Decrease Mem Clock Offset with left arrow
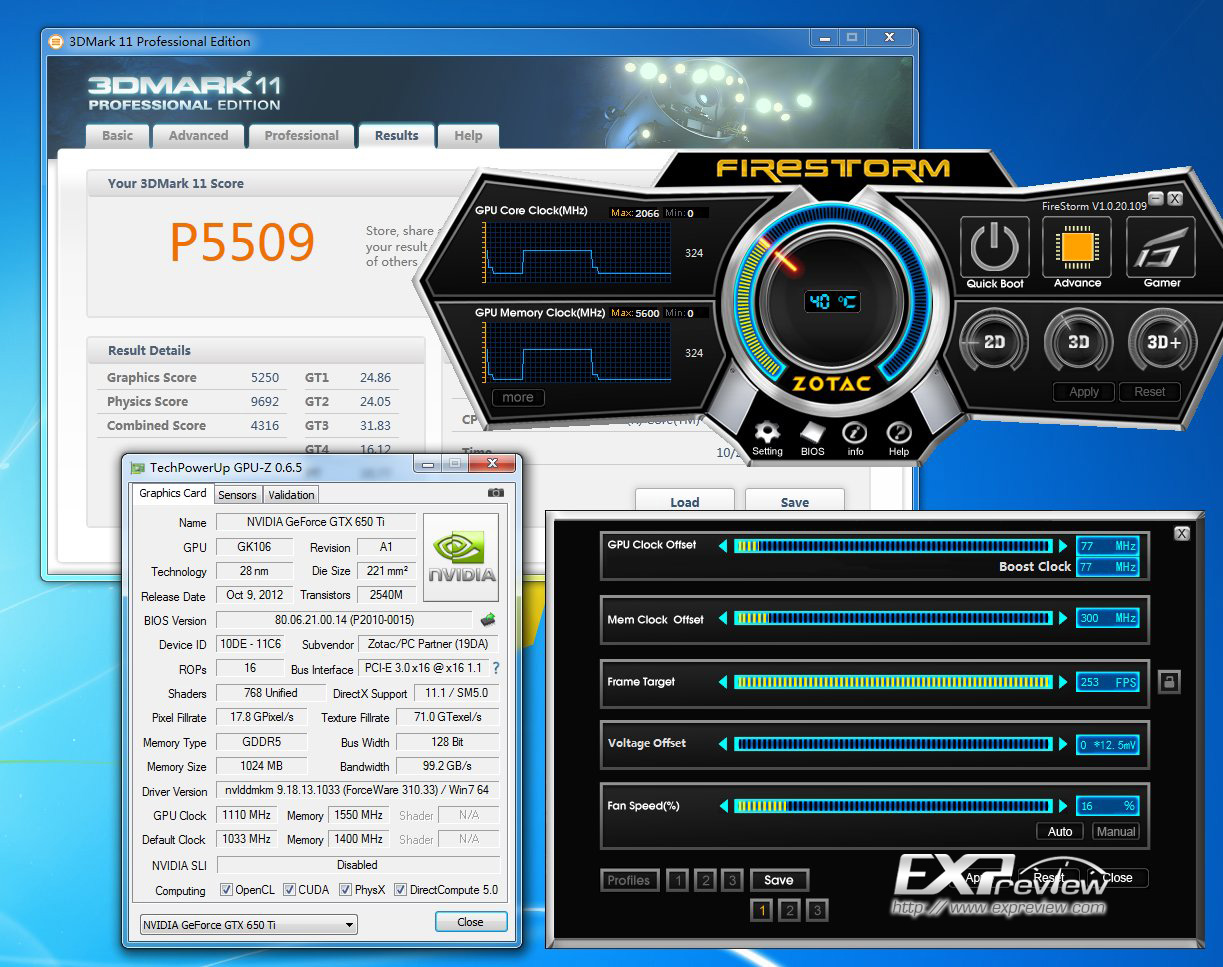 723,619
